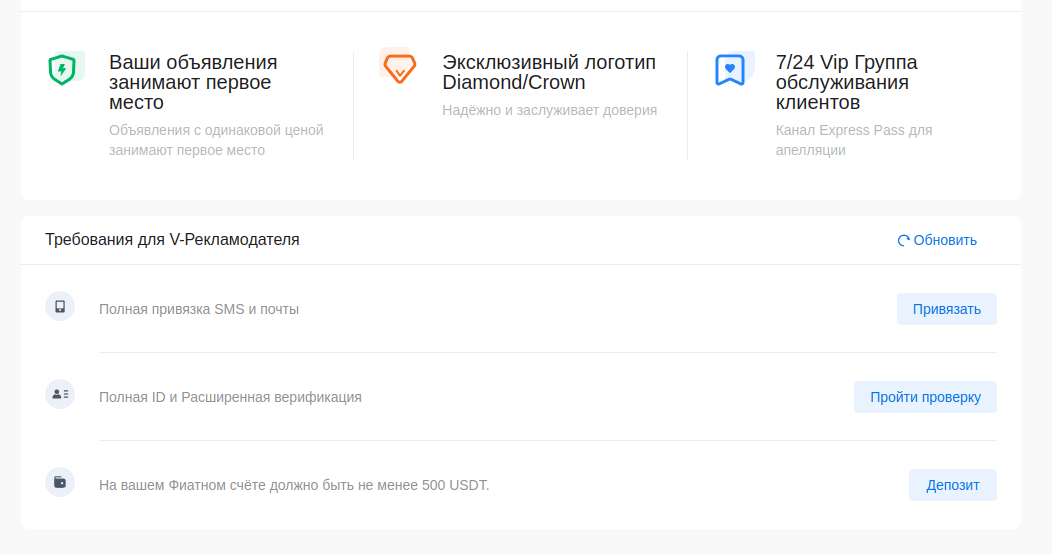Viewport: 1052px width, 554px height.
Task: Select the heading Ваши объявления занимают первое место
Action: coord(193,82)
